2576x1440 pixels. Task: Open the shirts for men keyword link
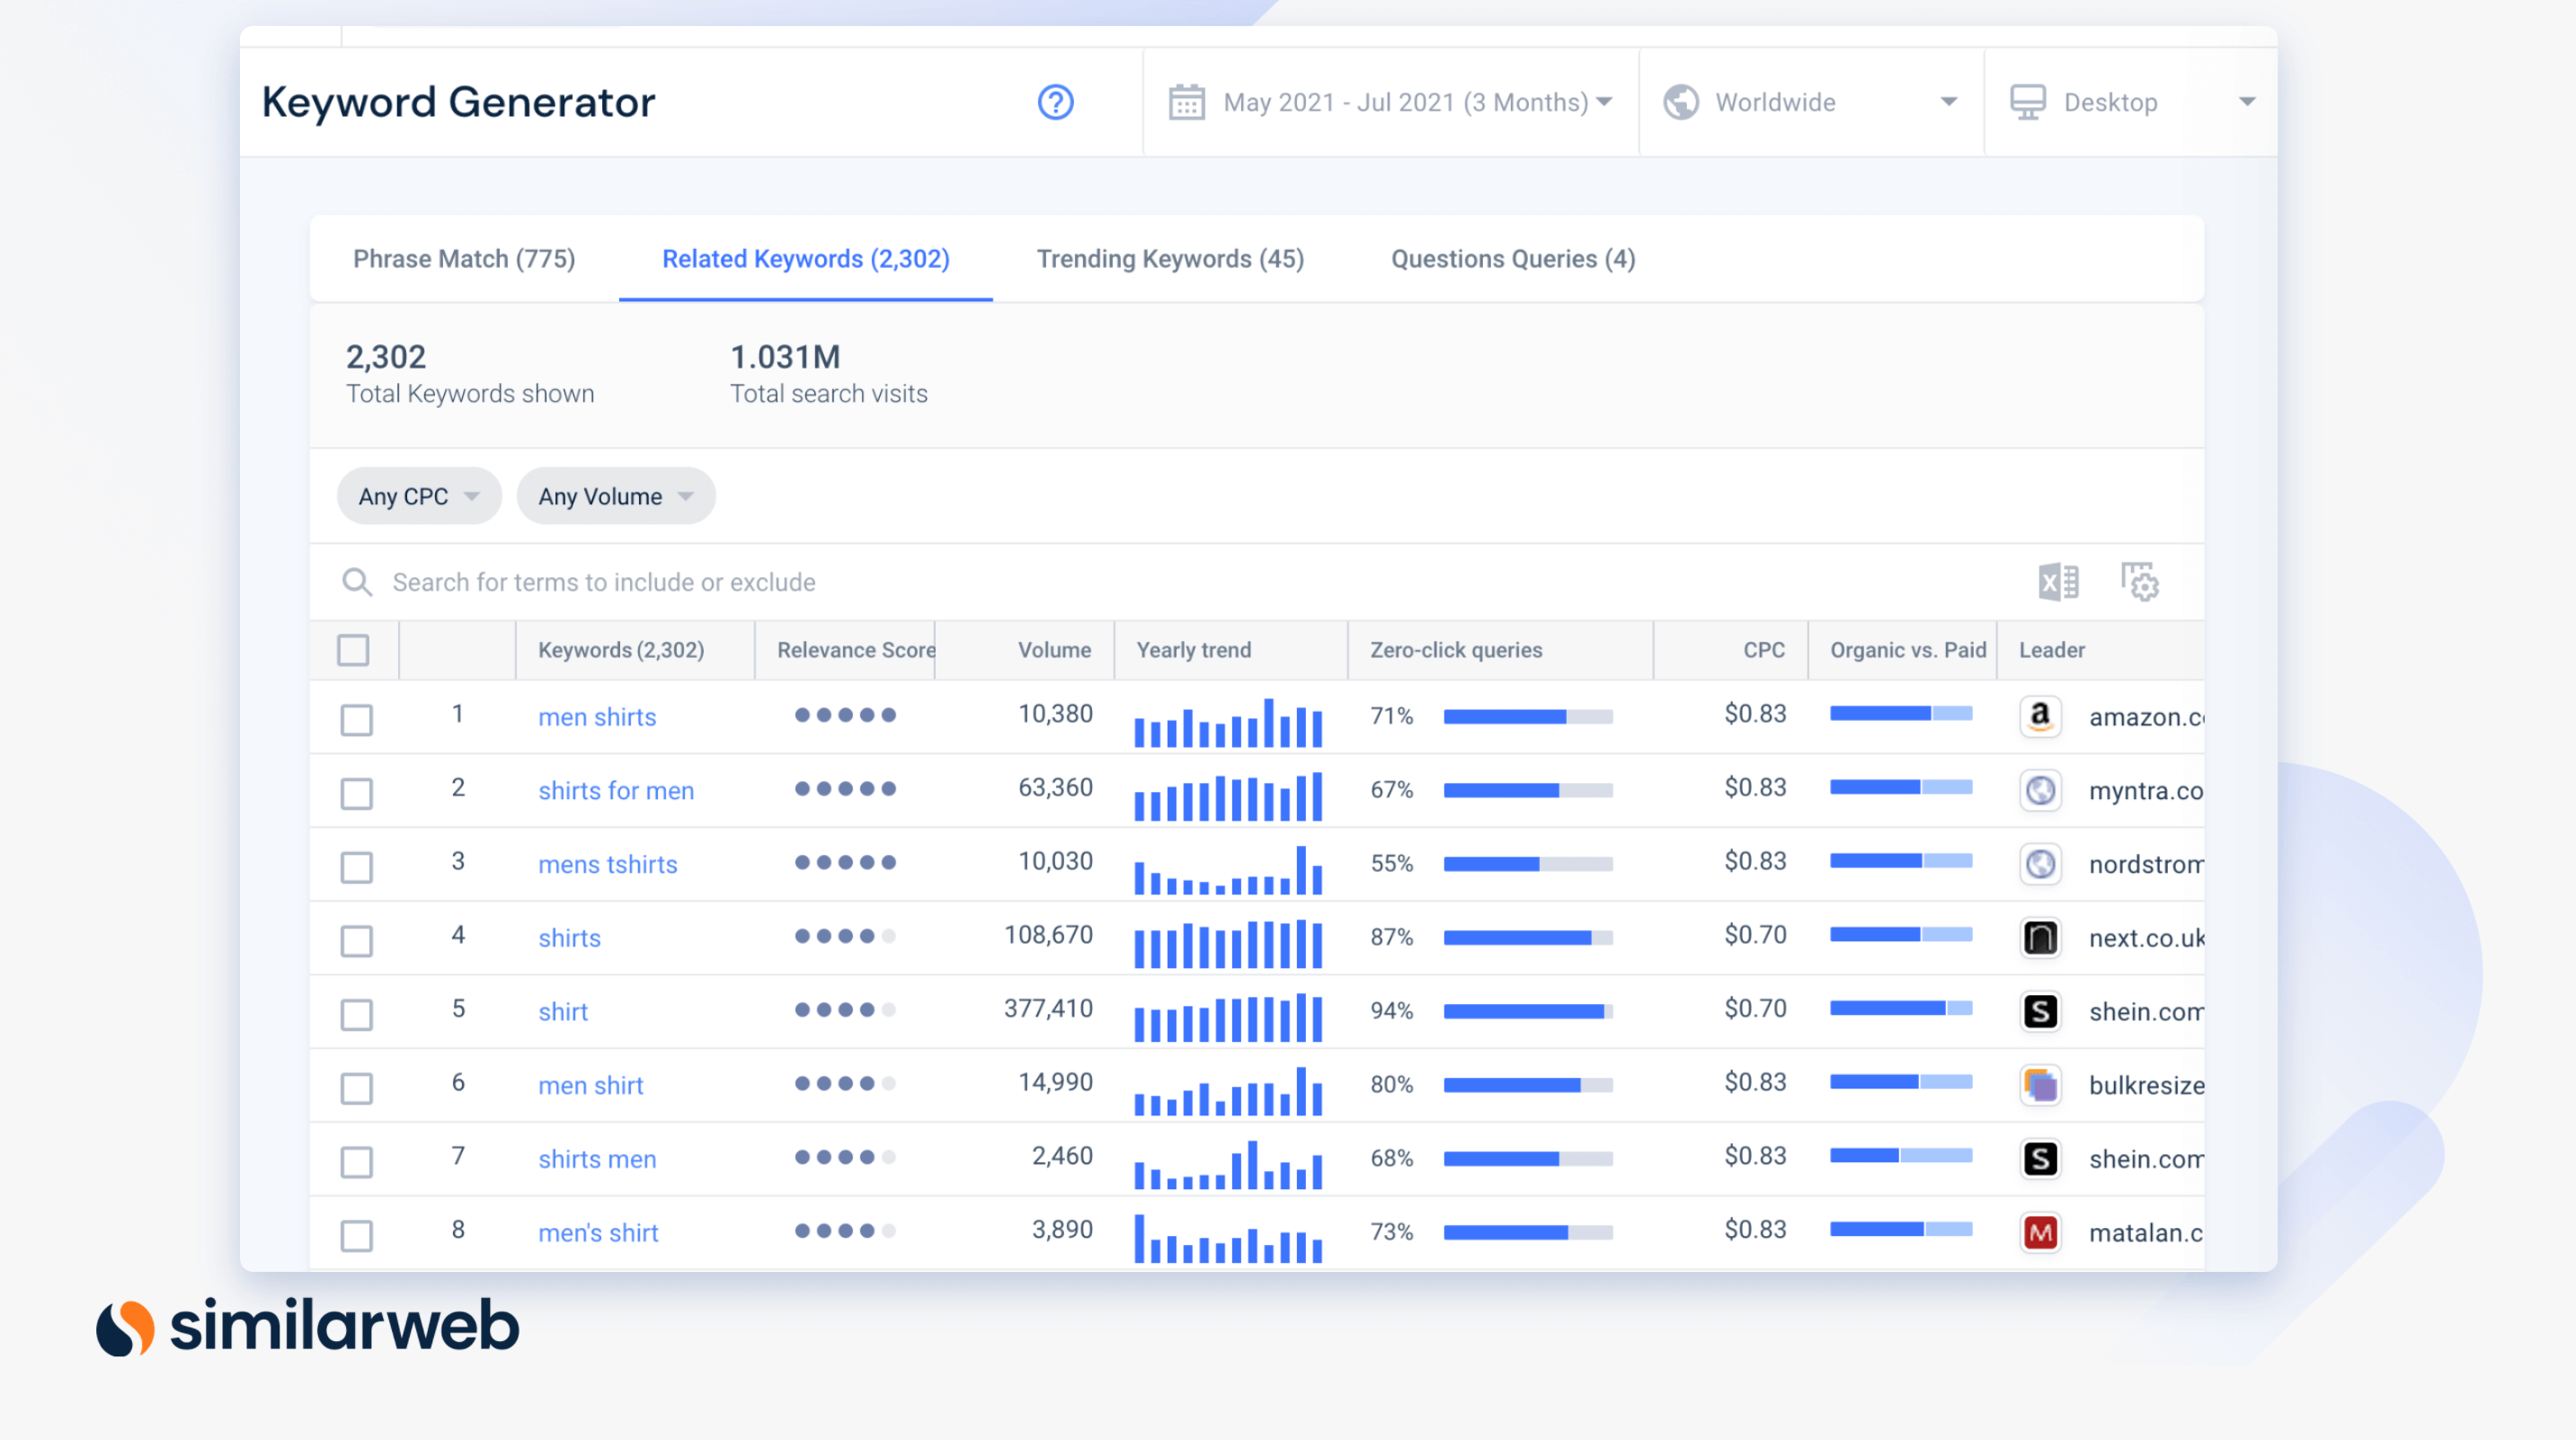[x=616, y=791]
